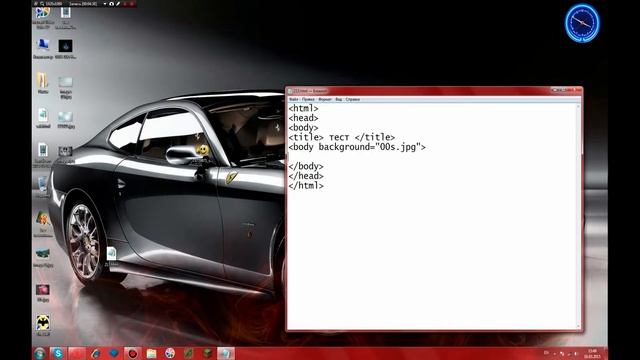
Task: Click the red record-circle taskbar icon
Action: click(x=133, y=353)
